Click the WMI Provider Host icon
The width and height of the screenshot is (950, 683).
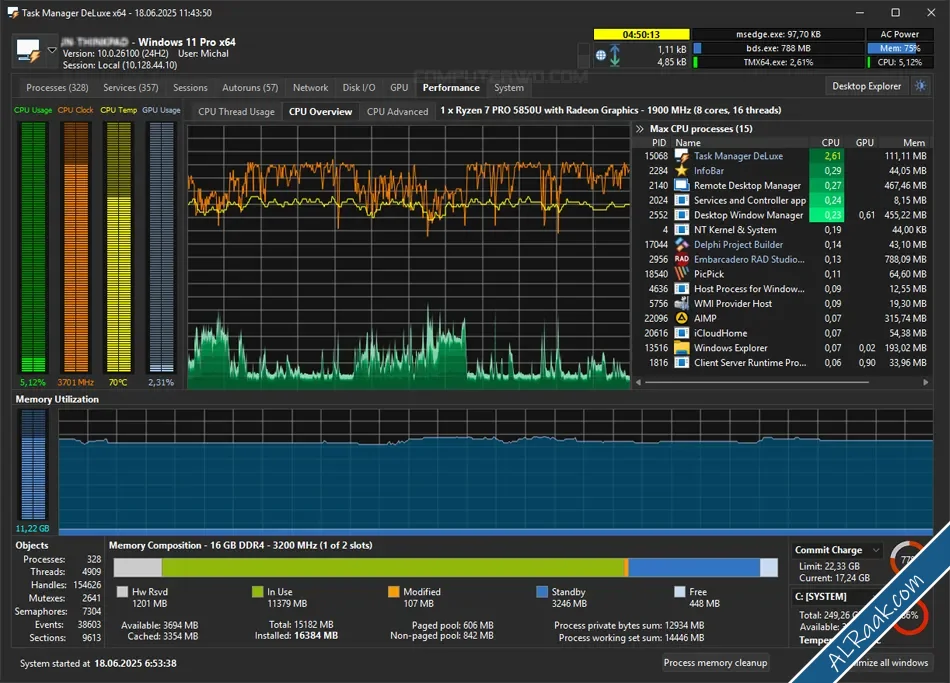pos(682,304)
